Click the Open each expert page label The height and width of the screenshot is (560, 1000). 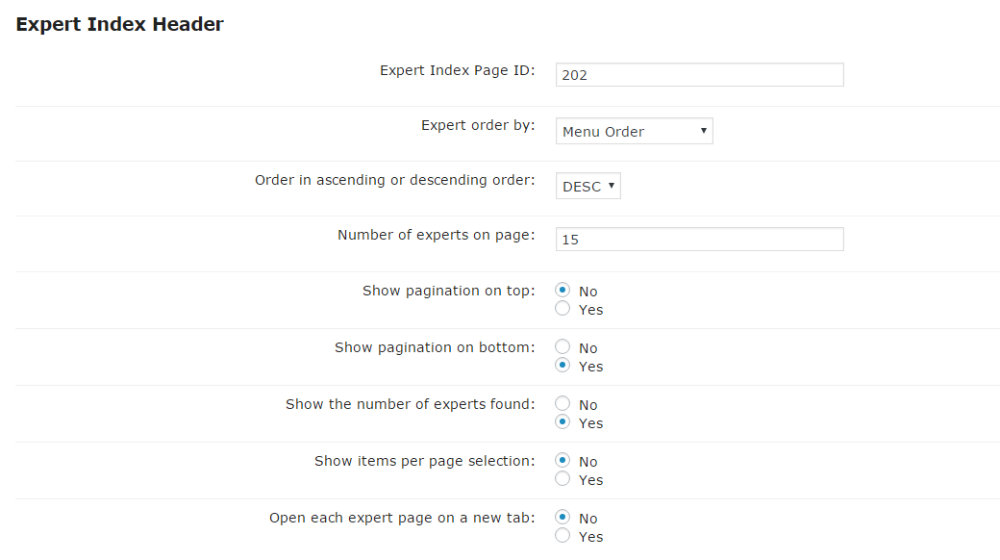(x=402, y=518)
